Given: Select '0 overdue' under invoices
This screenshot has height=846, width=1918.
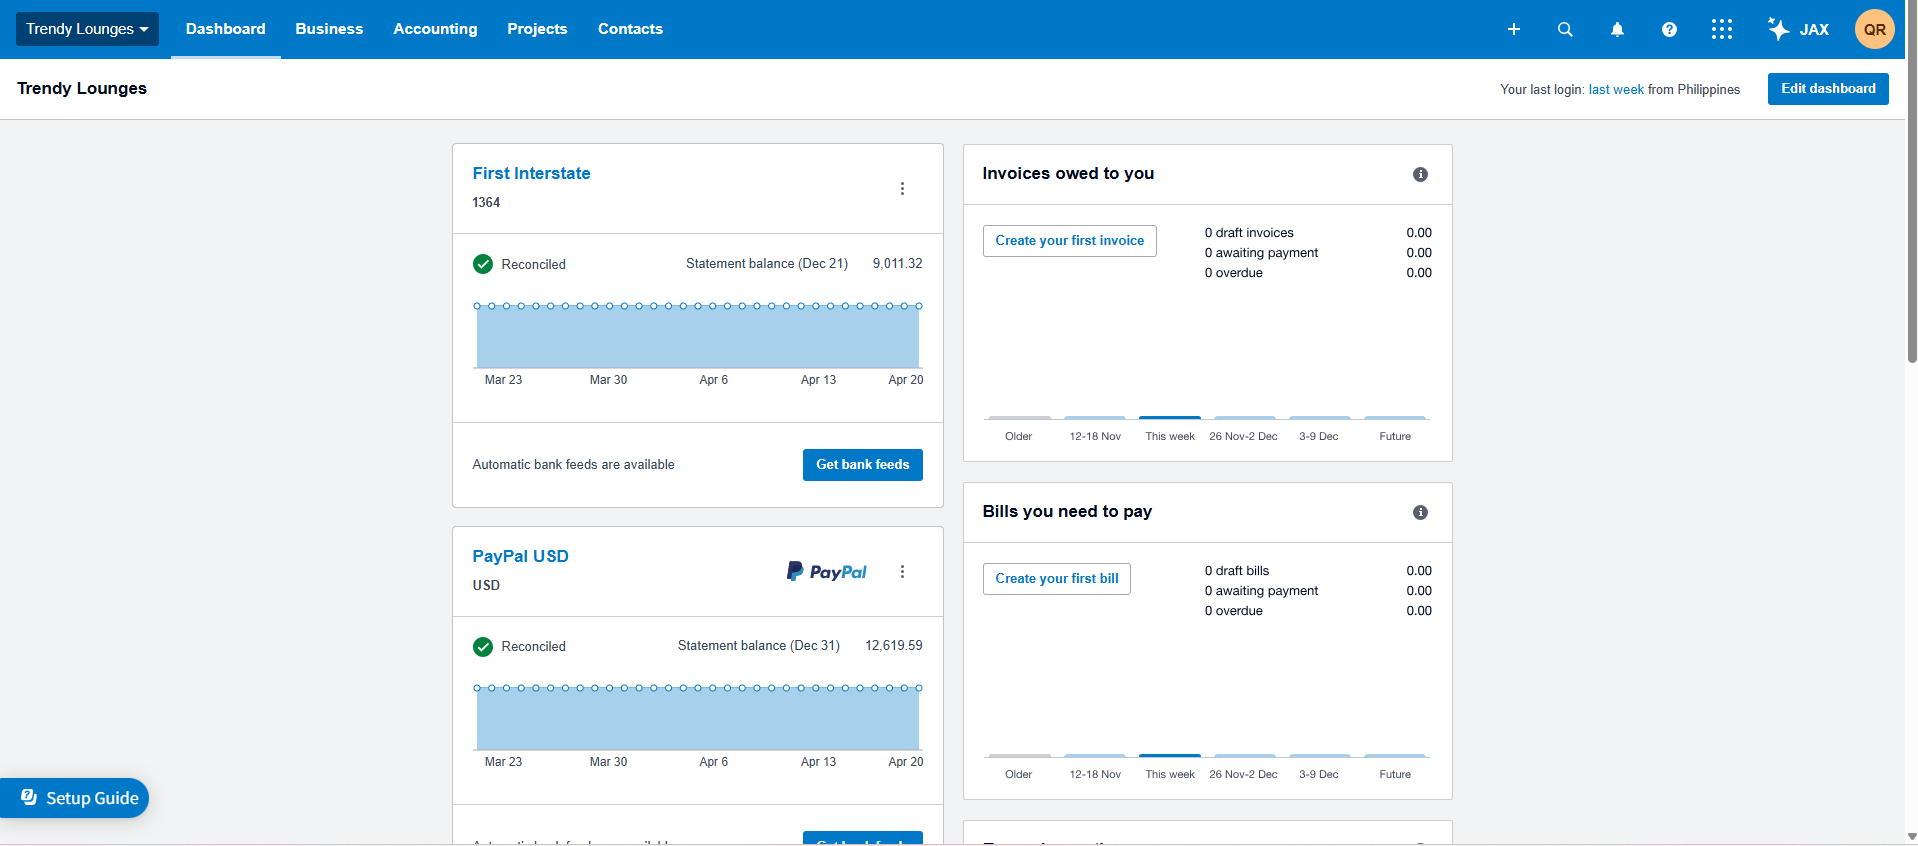Looking at the screenshot, I should pos(1234,273).
